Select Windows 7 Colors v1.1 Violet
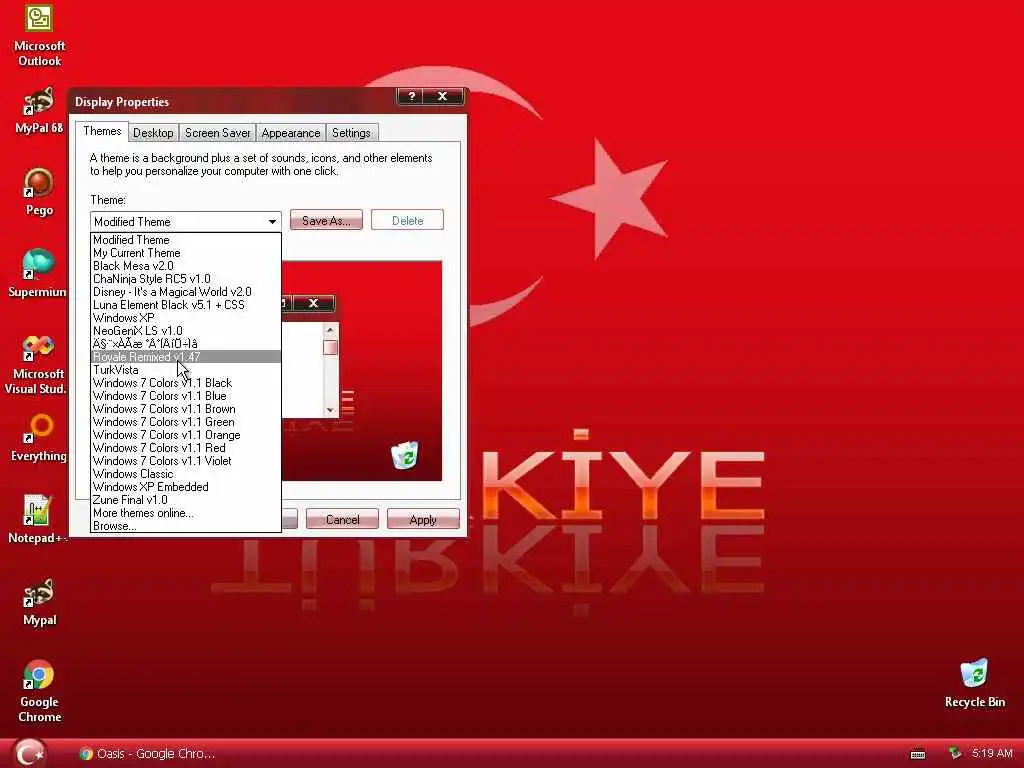 pyautogui.click(x=185, y=461)
